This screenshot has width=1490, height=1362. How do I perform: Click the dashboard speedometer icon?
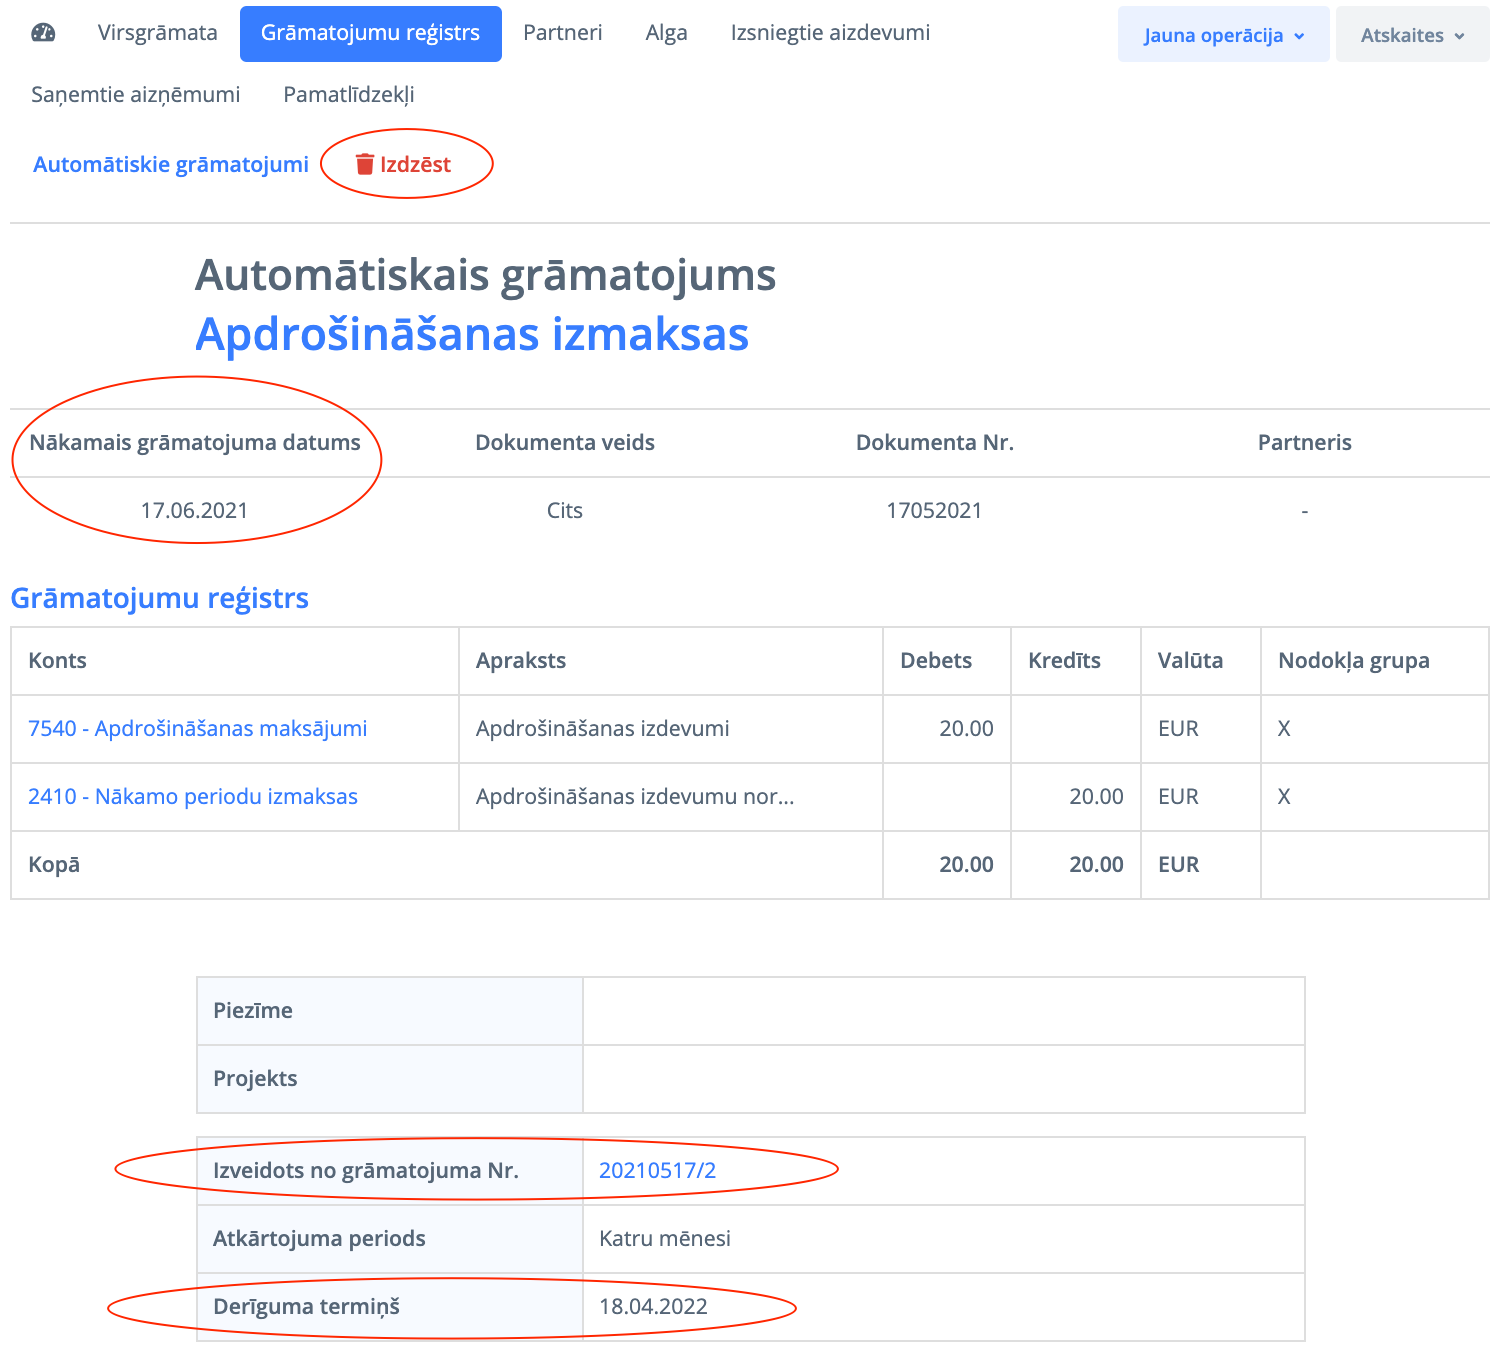[x=43, y=33]
